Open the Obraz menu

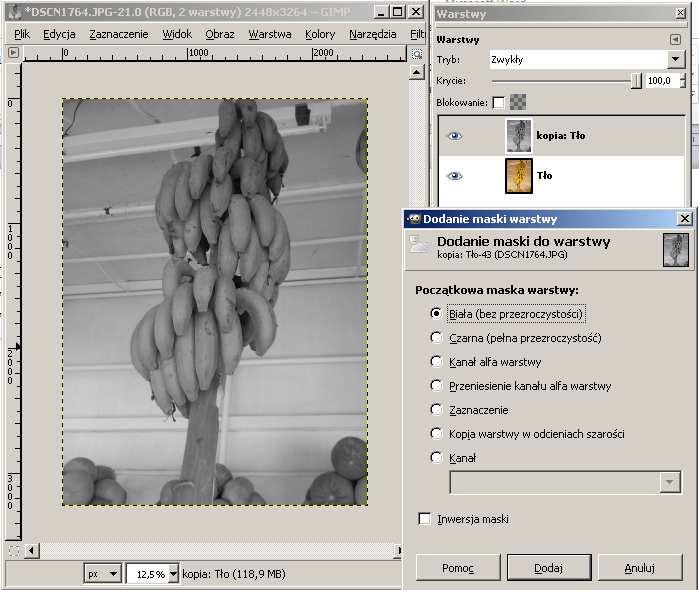point(220,34)
